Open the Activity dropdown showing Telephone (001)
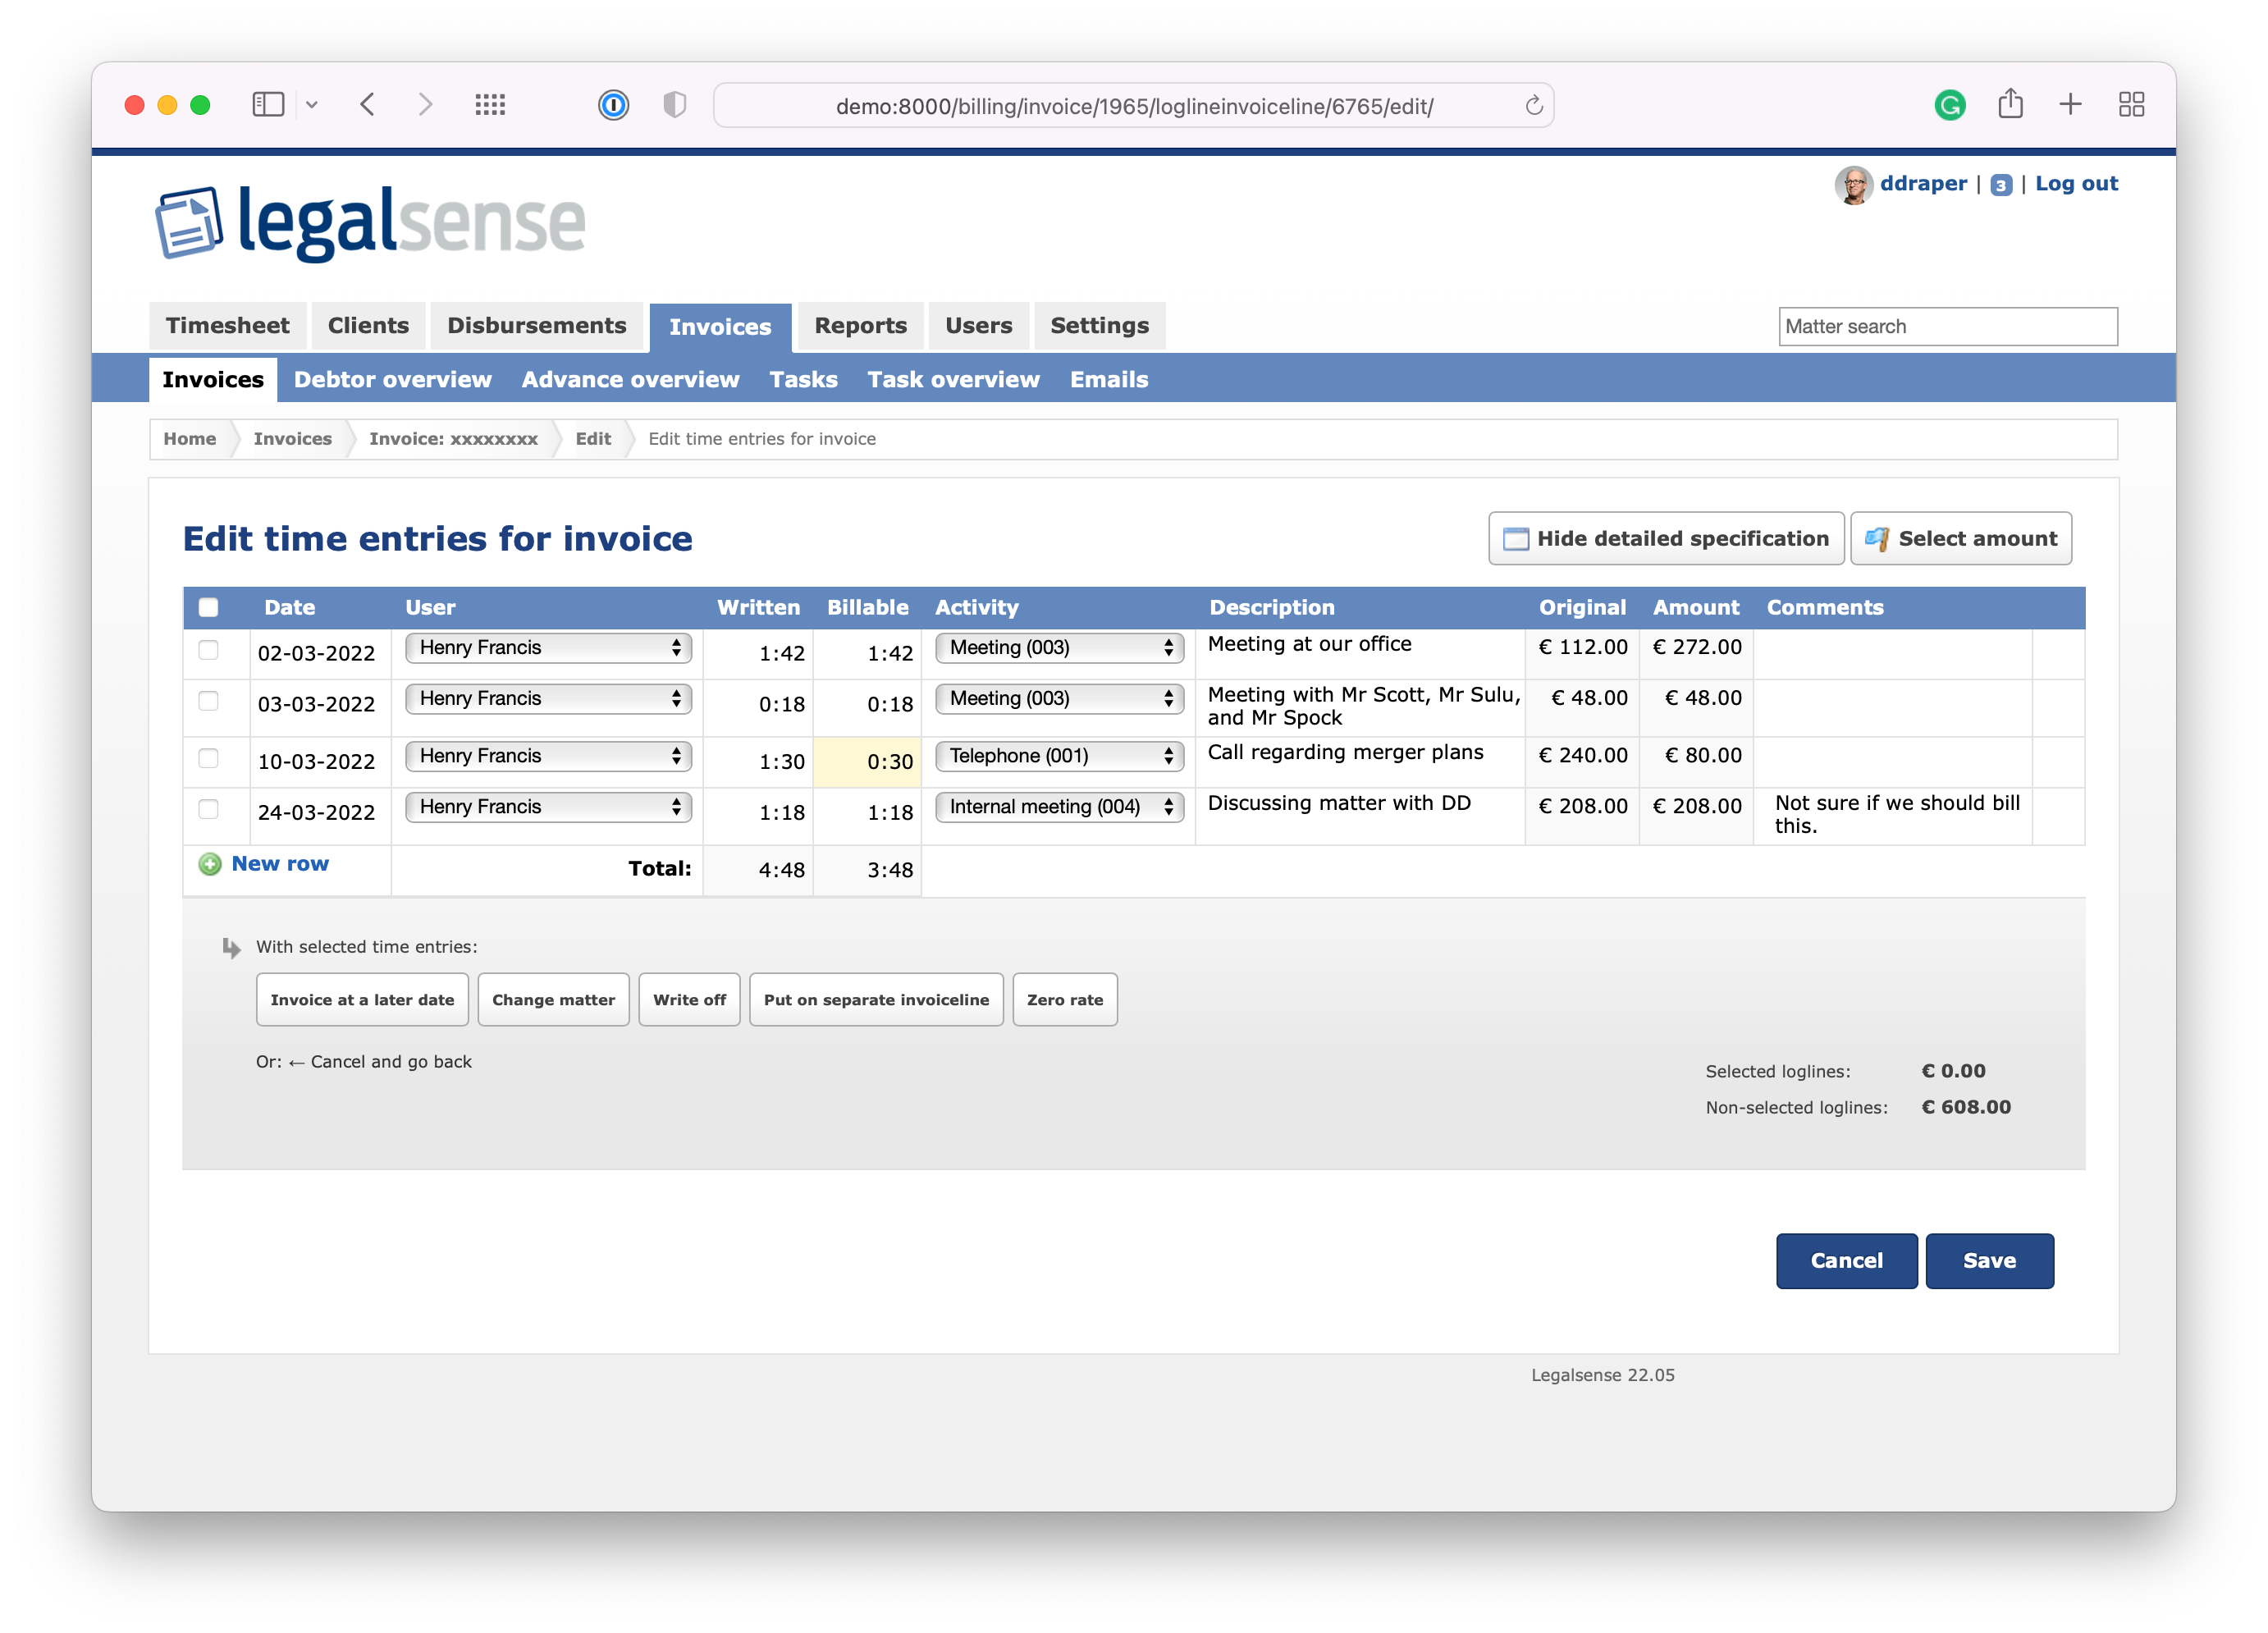The height and width of the screenshot is (1633, 2268). [x=1059, y=756]
